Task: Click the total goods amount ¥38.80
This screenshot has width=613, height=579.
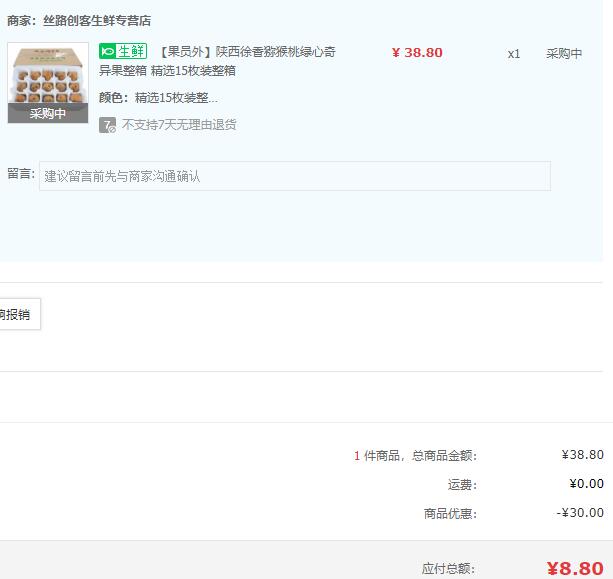Action: (x=582, y=455)
